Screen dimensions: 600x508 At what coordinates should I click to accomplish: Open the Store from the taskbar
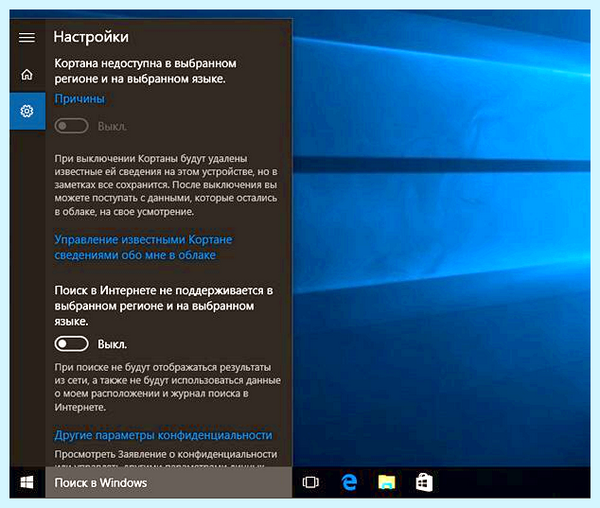click(x=424, y=482)
